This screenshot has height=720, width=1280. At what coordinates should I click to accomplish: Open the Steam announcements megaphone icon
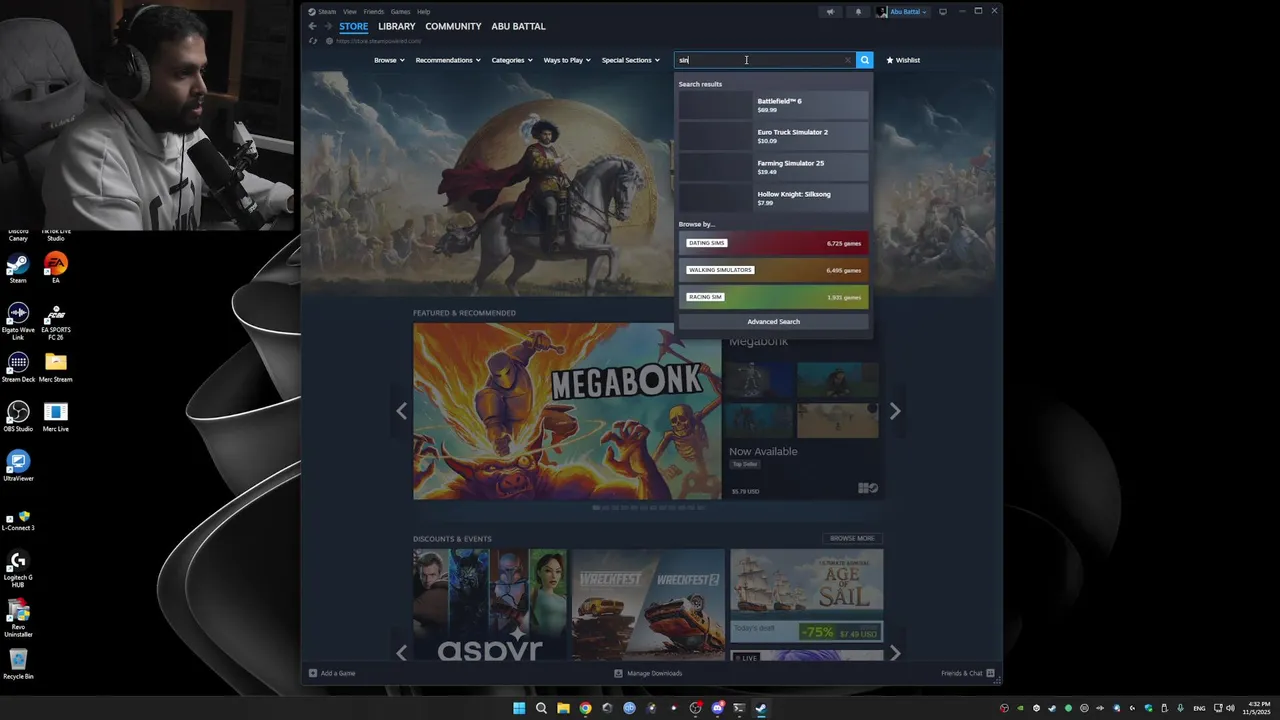coord(829,12)
